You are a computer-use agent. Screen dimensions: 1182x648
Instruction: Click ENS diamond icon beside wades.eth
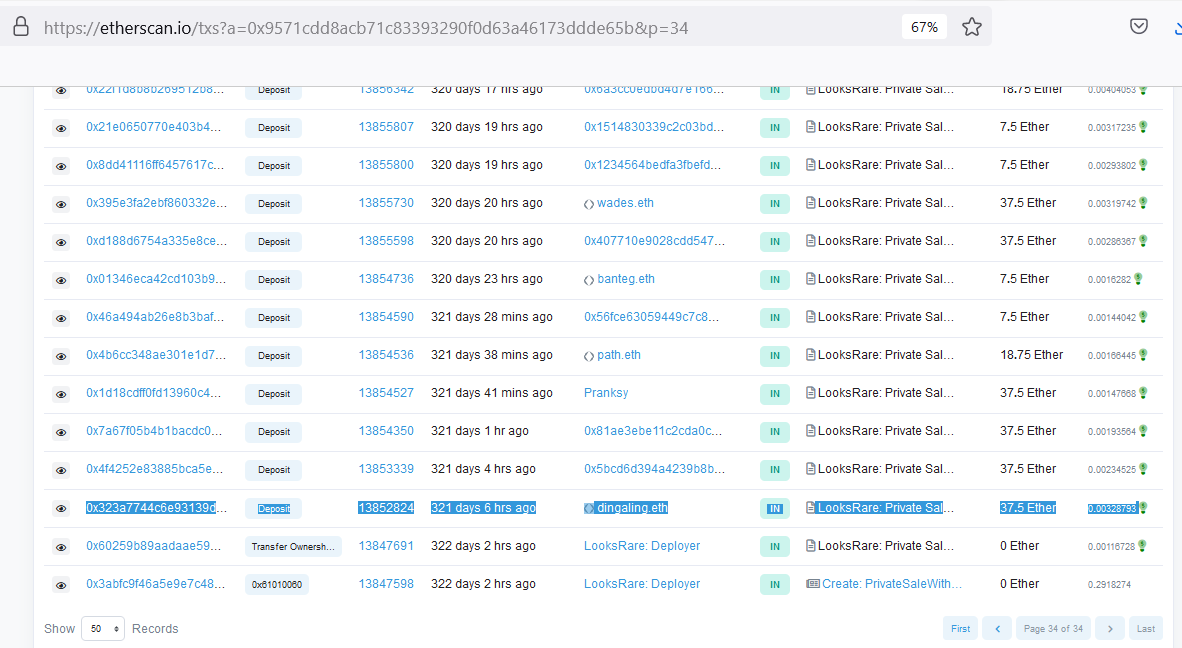tap(589, 204)
